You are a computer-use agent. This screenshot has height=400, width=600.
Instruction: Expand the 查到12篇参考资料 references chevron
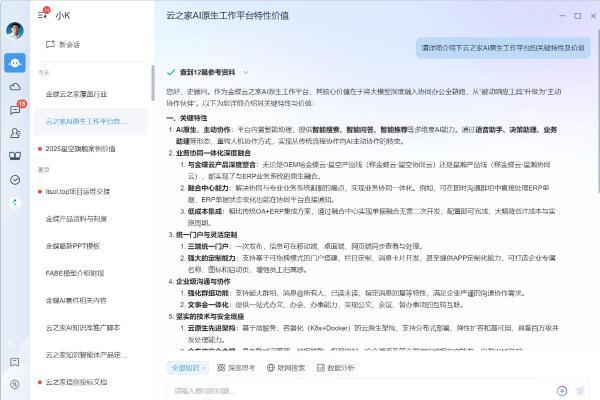pyautogui.click(x=245, y=72)
